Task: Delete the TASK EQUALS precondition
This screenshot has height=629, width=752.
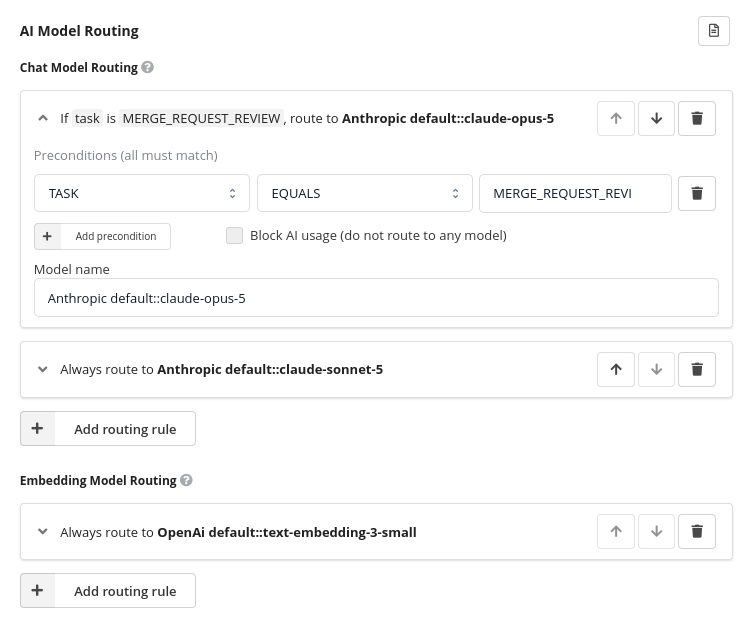Action: pyautogui.click(x=697, y=193)
